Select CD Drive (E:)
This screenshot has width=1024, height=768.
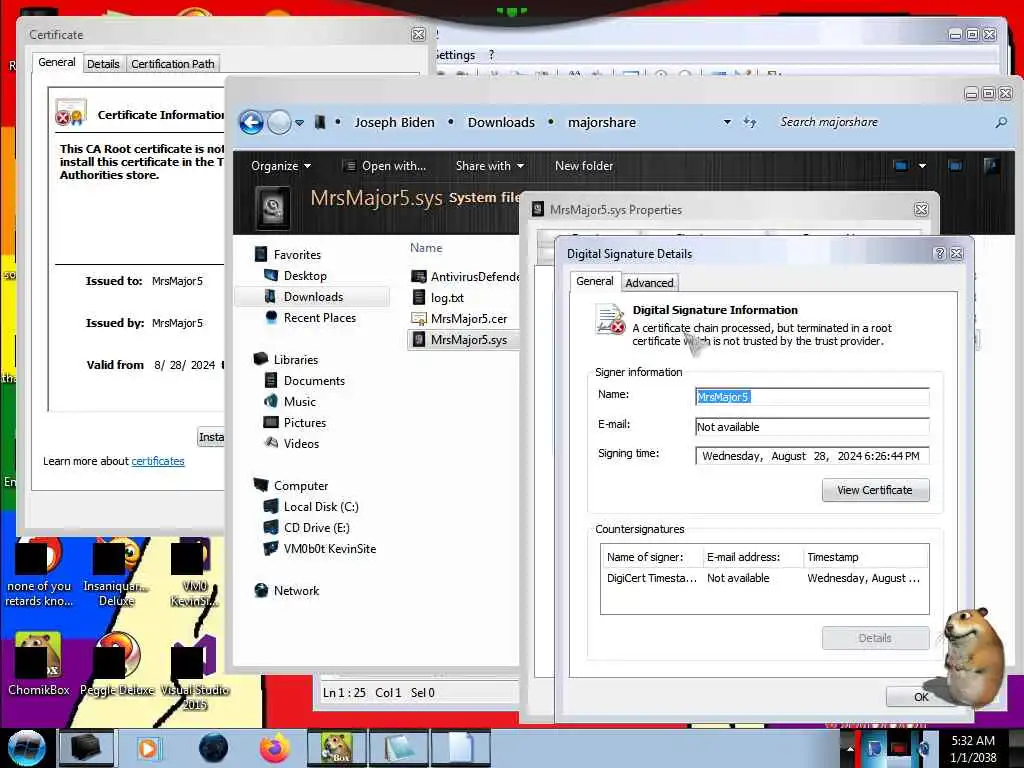pos(316,528)
